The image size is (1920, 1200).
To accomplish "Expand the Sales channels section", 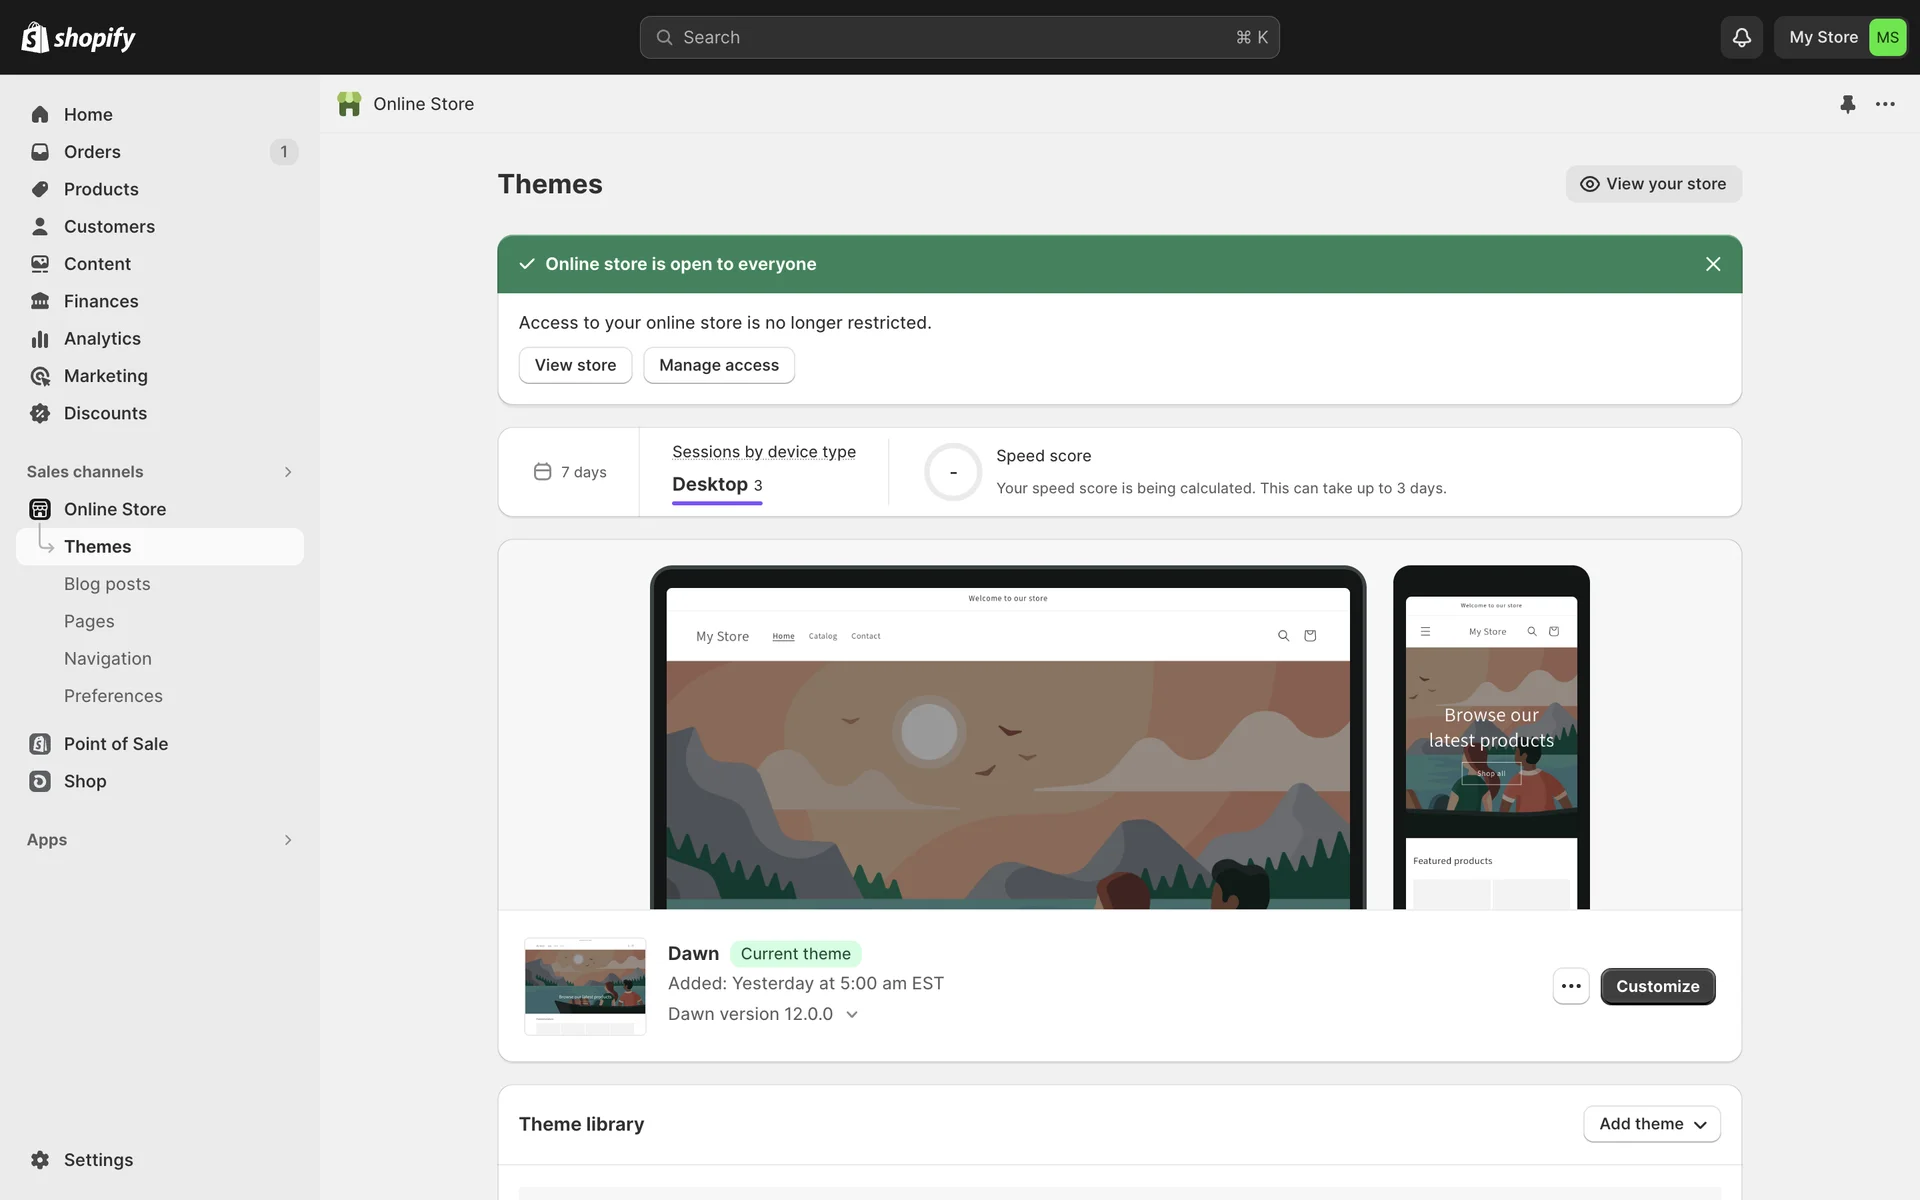I will point(288,472).
